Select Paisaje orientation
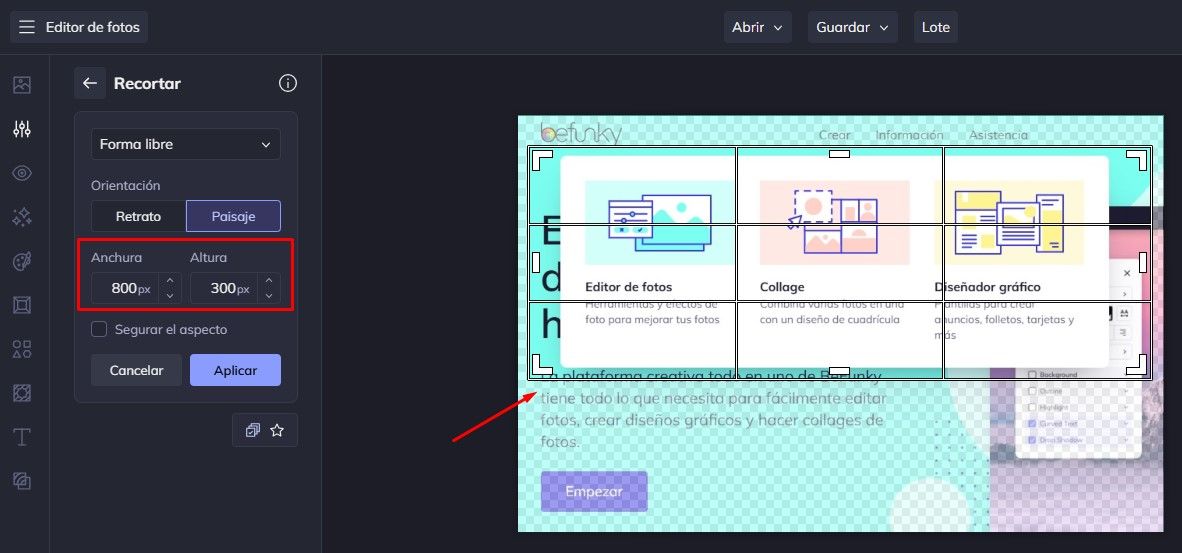Viewport: 1182px width, 553px height. coord(233,216)
